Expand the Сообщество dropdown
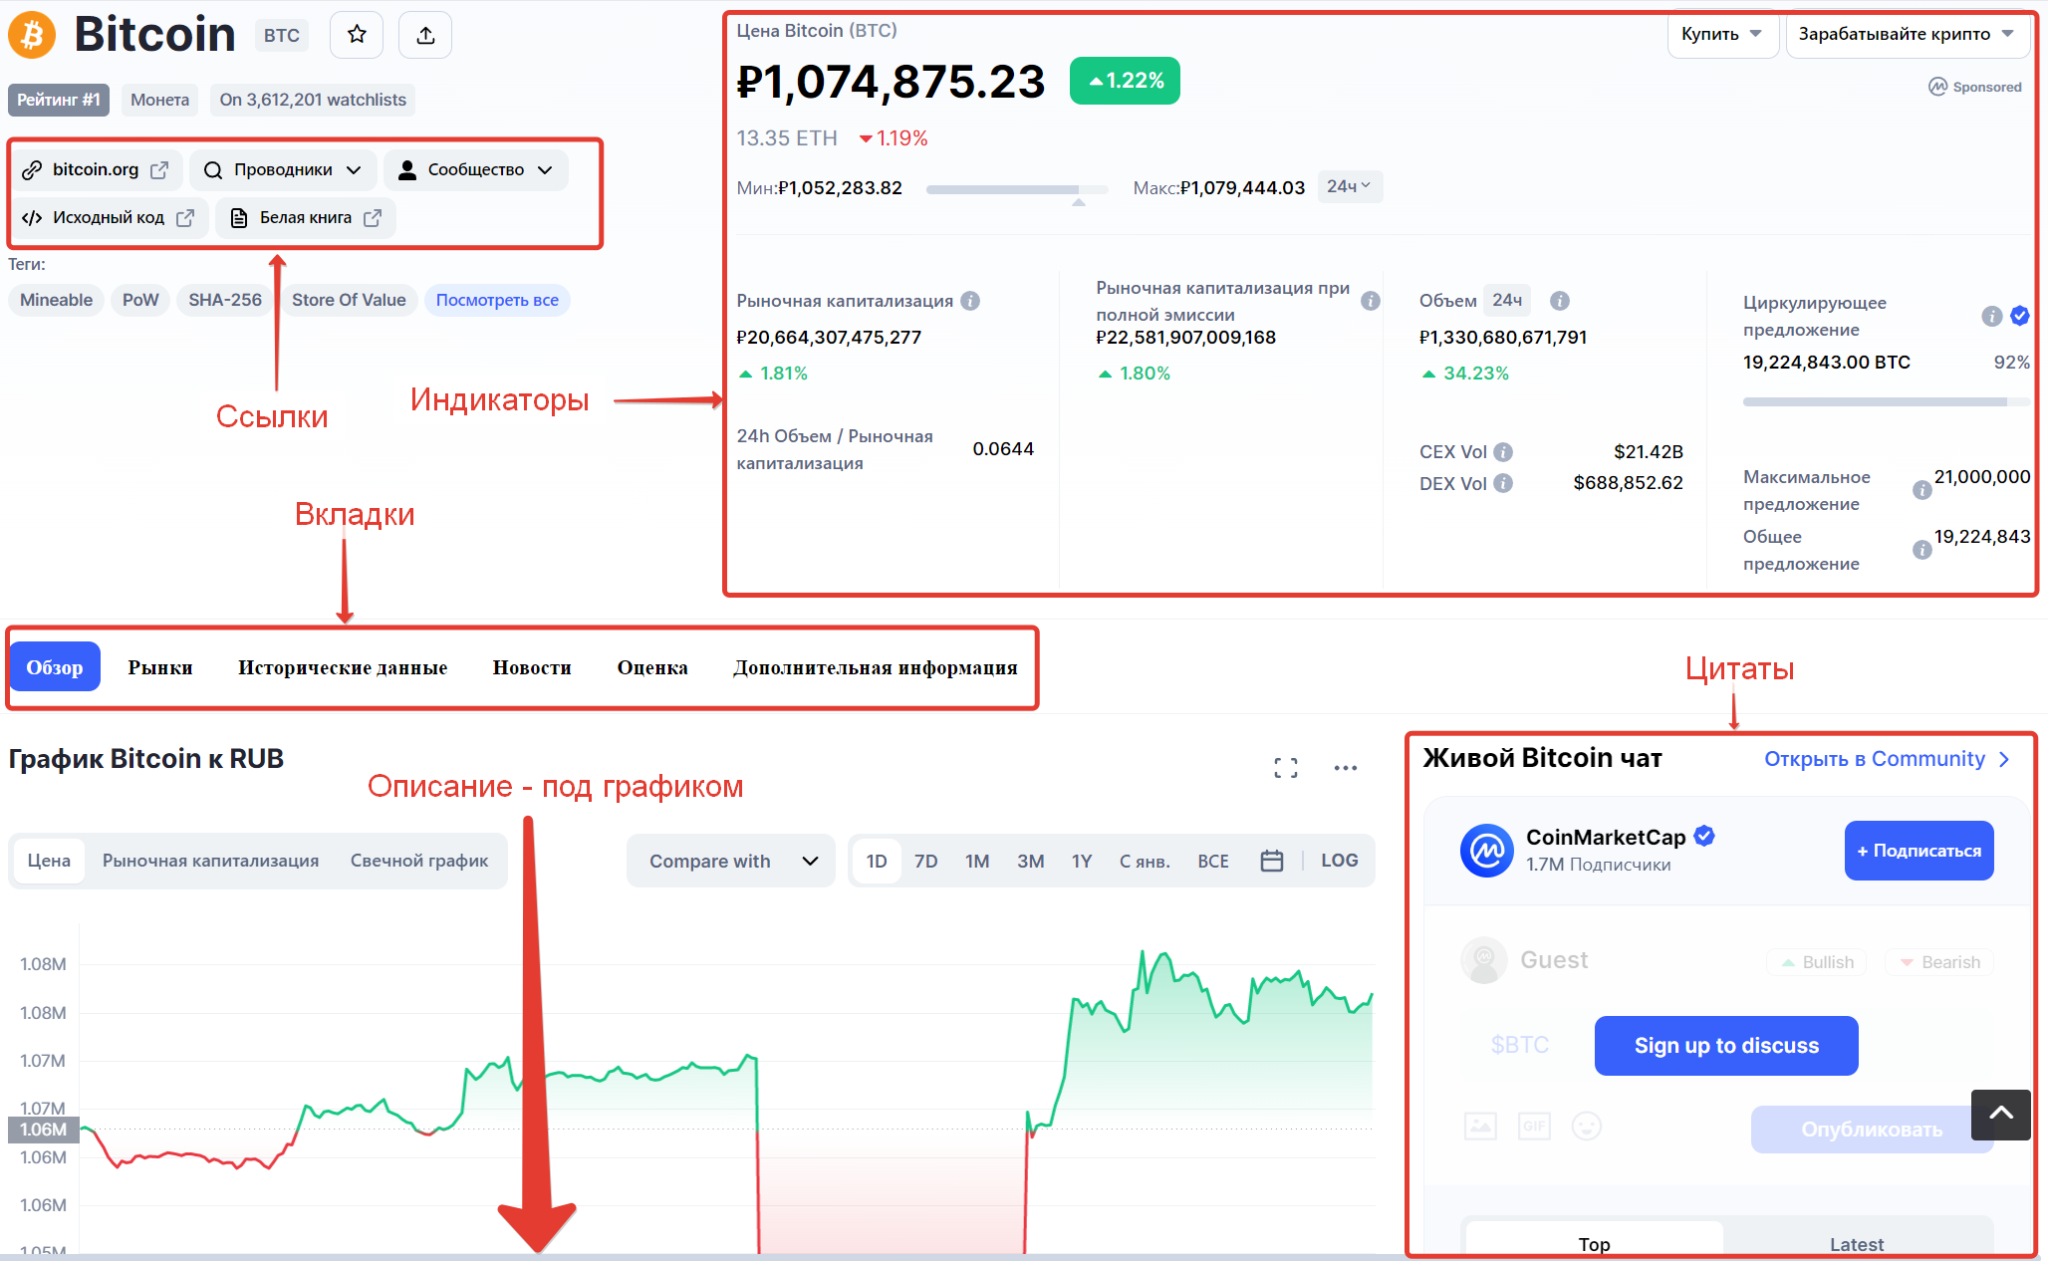2048x1261 pixels. tap(476, 169)
